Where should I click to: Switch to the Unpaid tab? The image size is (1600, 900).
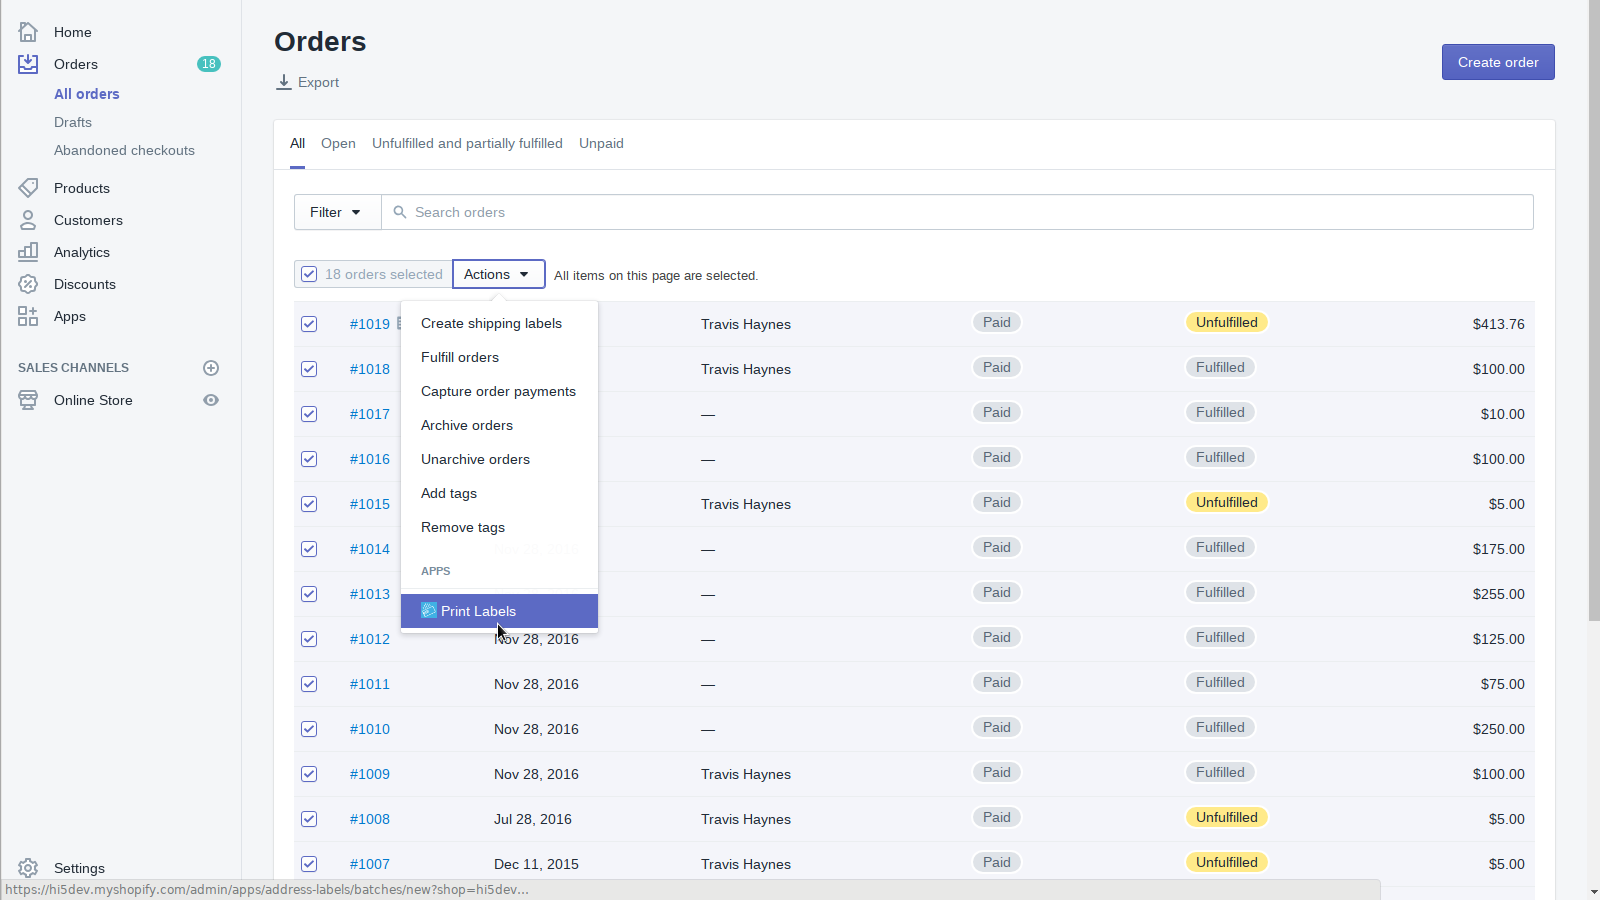tap(601, 143)
